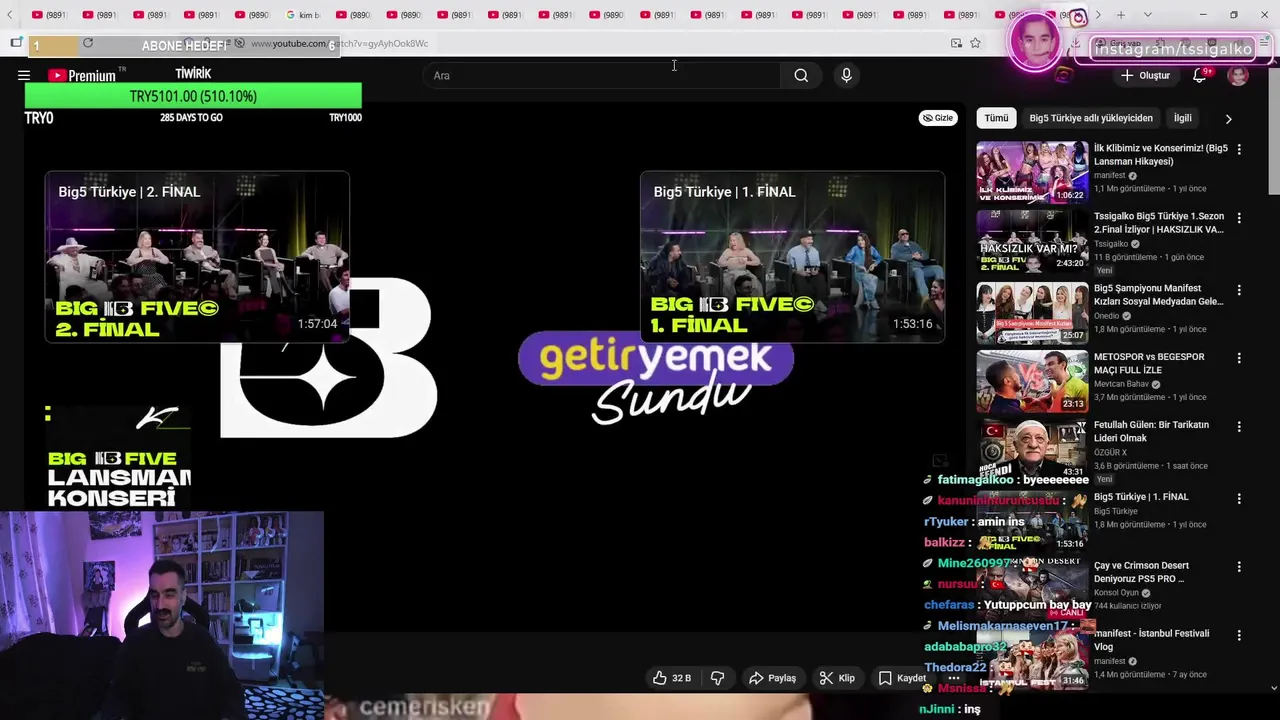Select the Tümü filter chip
This screenshot has height=720, width=1280.
996,118
